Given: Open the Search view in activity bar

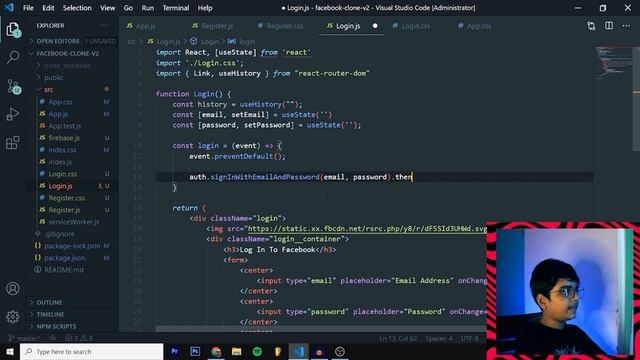Looking at the screenshot, I should [13, 57].
